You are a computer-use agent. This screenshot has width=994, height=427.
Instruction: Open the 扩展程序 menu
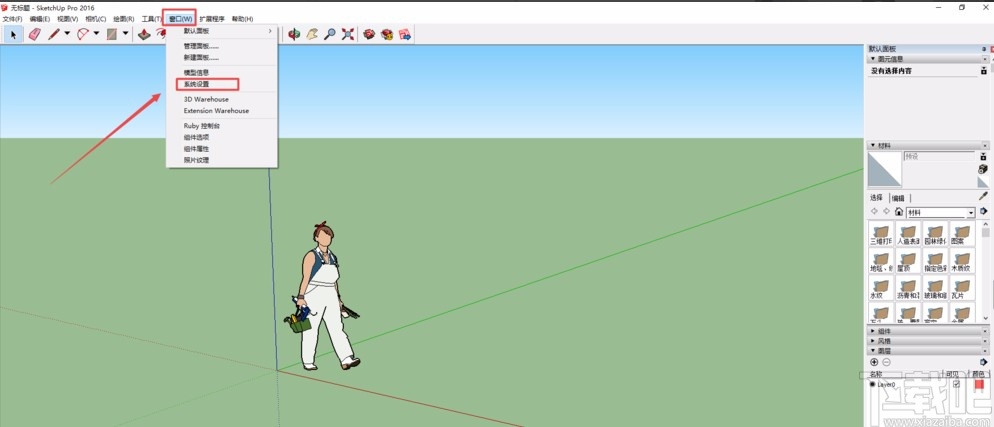[212, 19]
